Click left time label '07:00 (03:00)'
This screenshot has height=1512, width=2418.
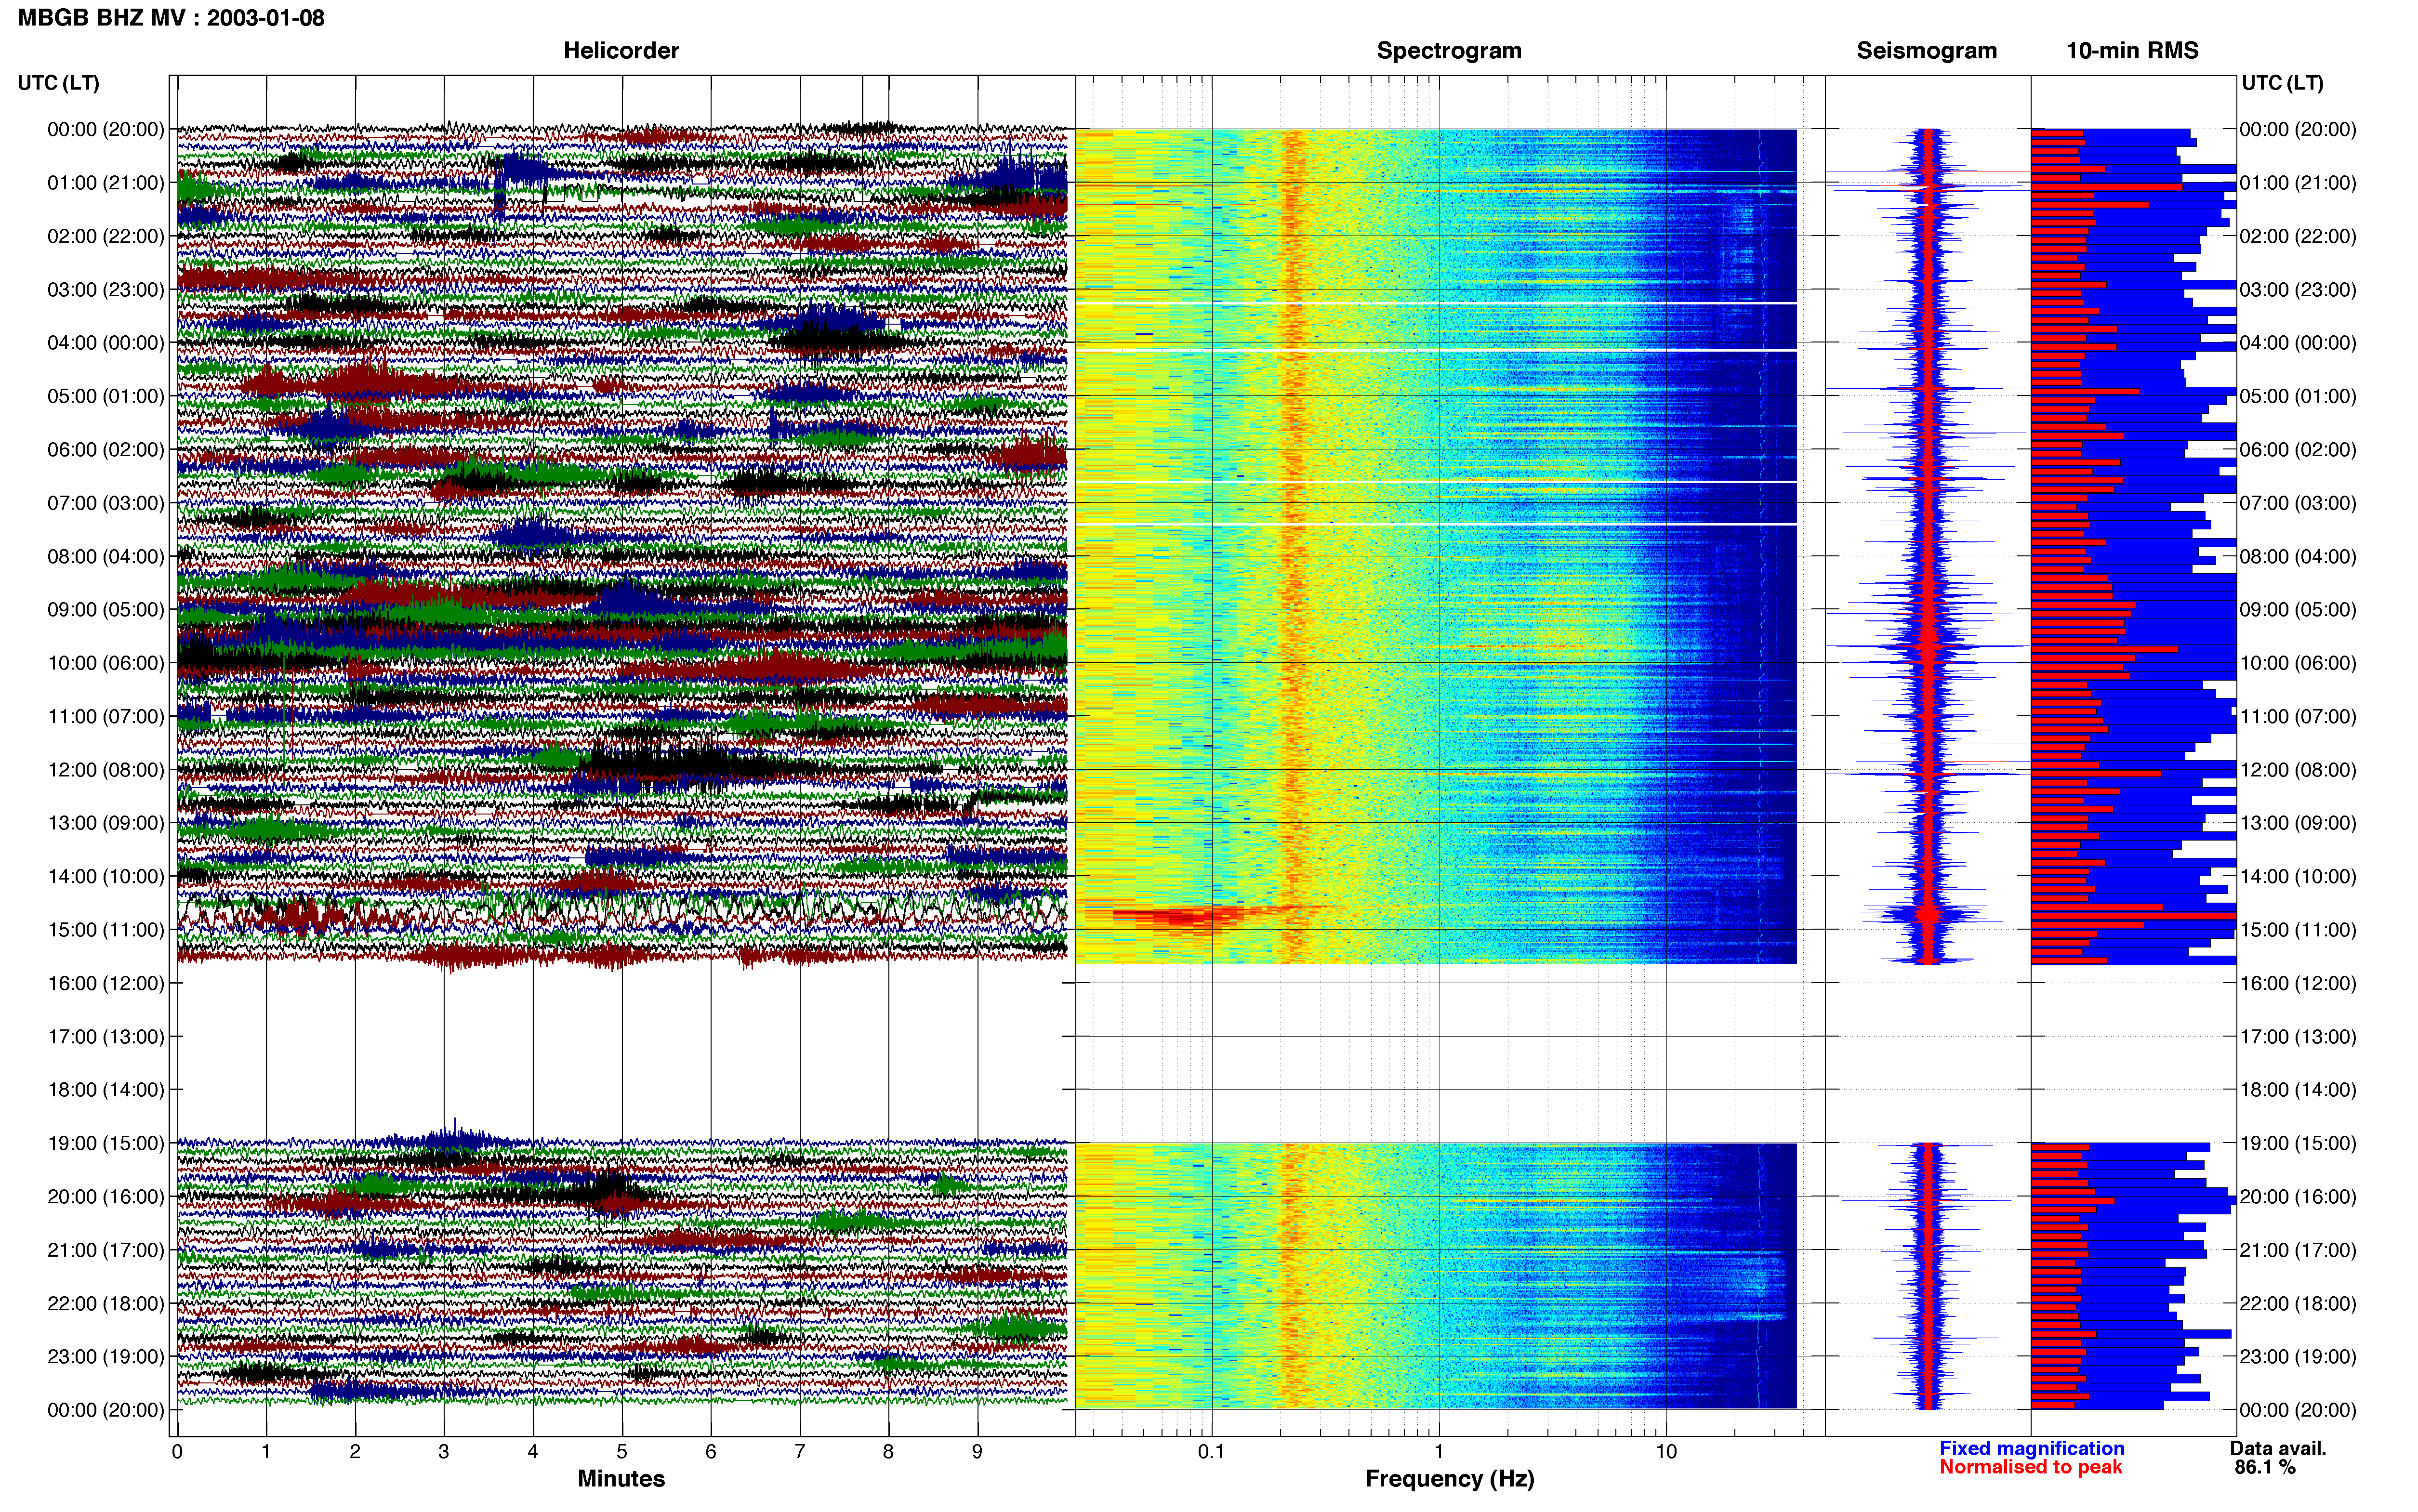tap(106, 503)
